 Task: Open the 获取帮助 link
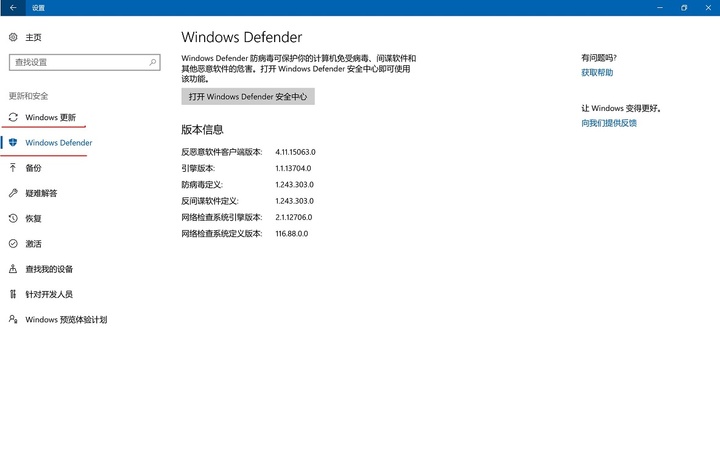click(597, 73)
